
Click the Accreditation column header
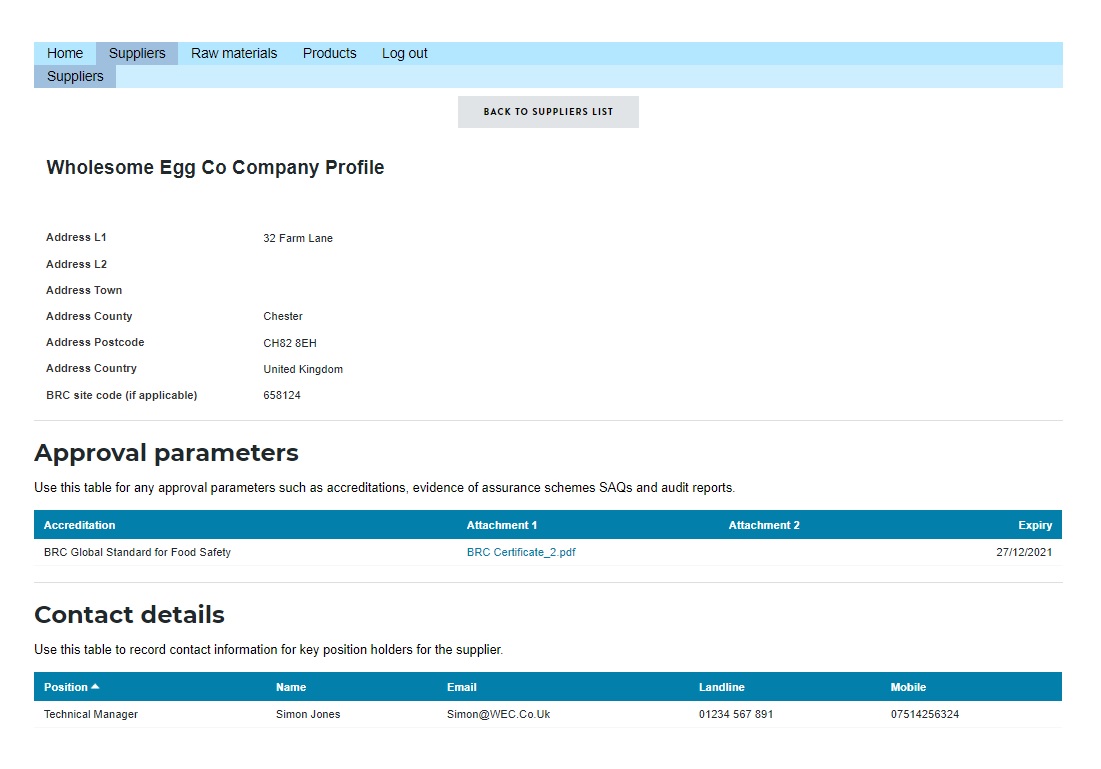tap(79, 525)
